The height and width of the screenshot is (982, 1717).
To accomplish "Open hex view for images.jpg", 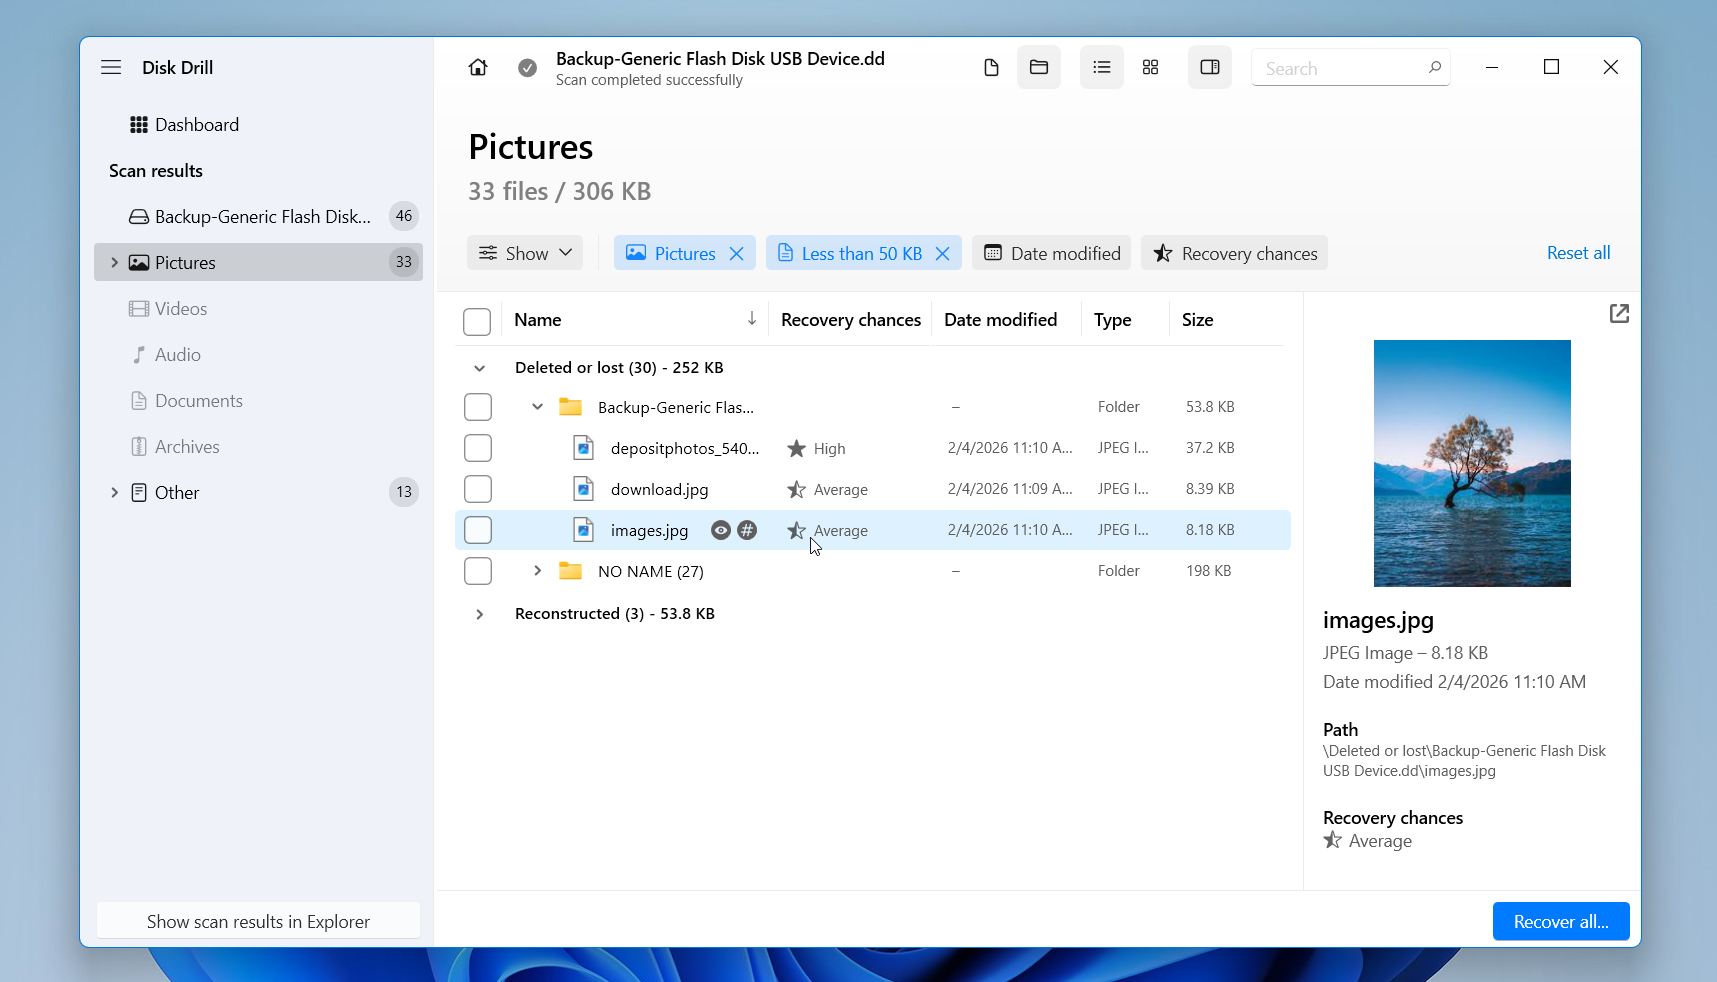I will pos(747,530).
